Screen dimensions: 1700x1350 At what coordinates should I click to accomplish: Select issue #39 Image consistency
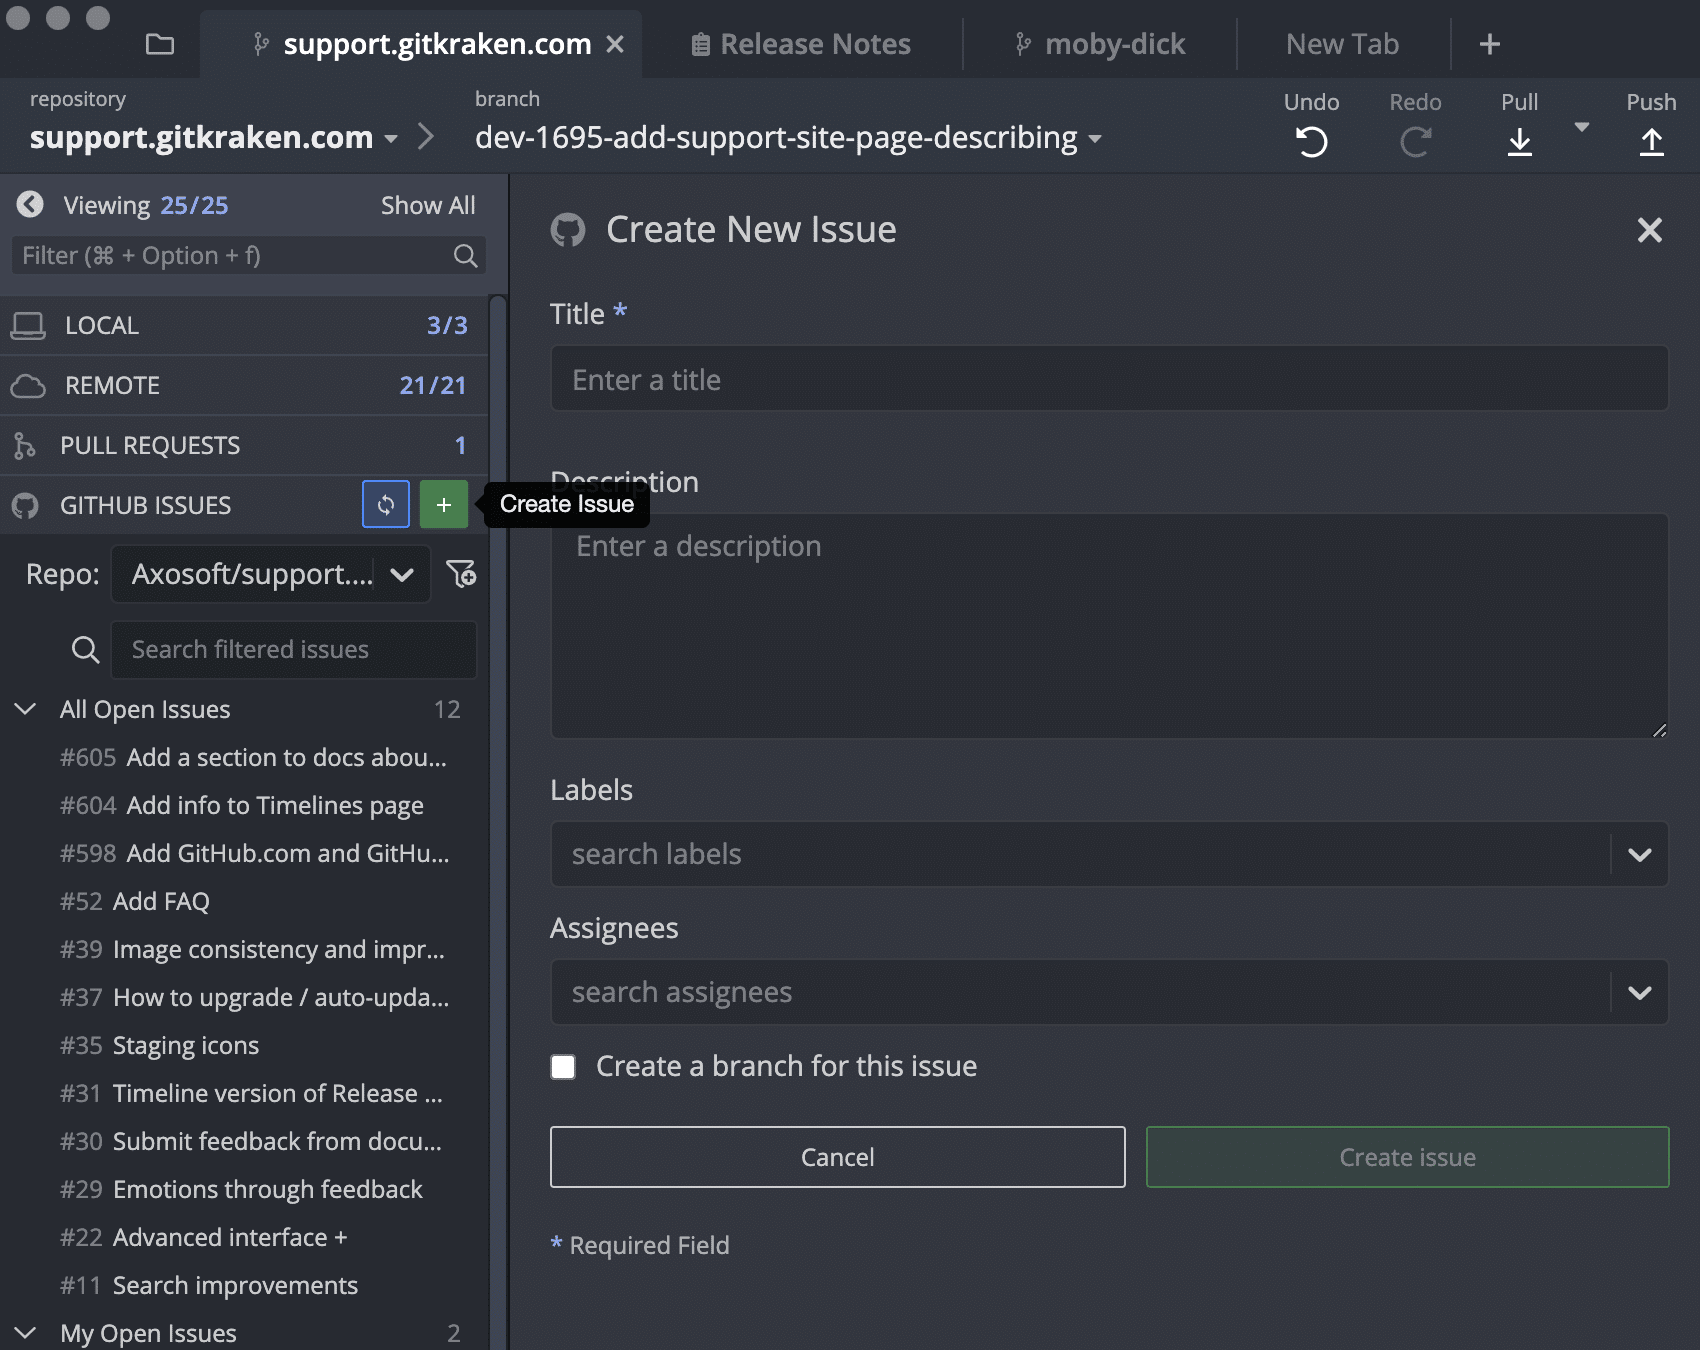click(252, 949)
